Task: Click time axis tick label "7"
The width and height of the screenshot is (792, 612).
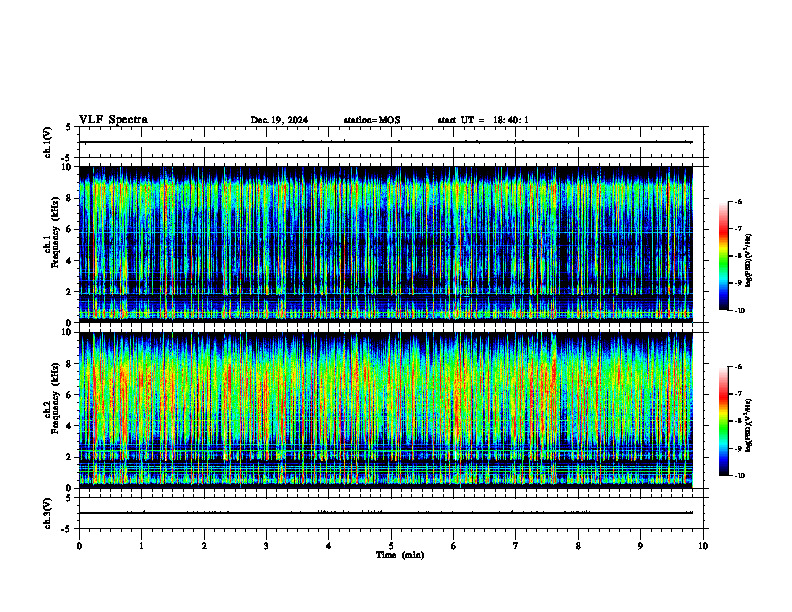Action: [x=516, y=546]
